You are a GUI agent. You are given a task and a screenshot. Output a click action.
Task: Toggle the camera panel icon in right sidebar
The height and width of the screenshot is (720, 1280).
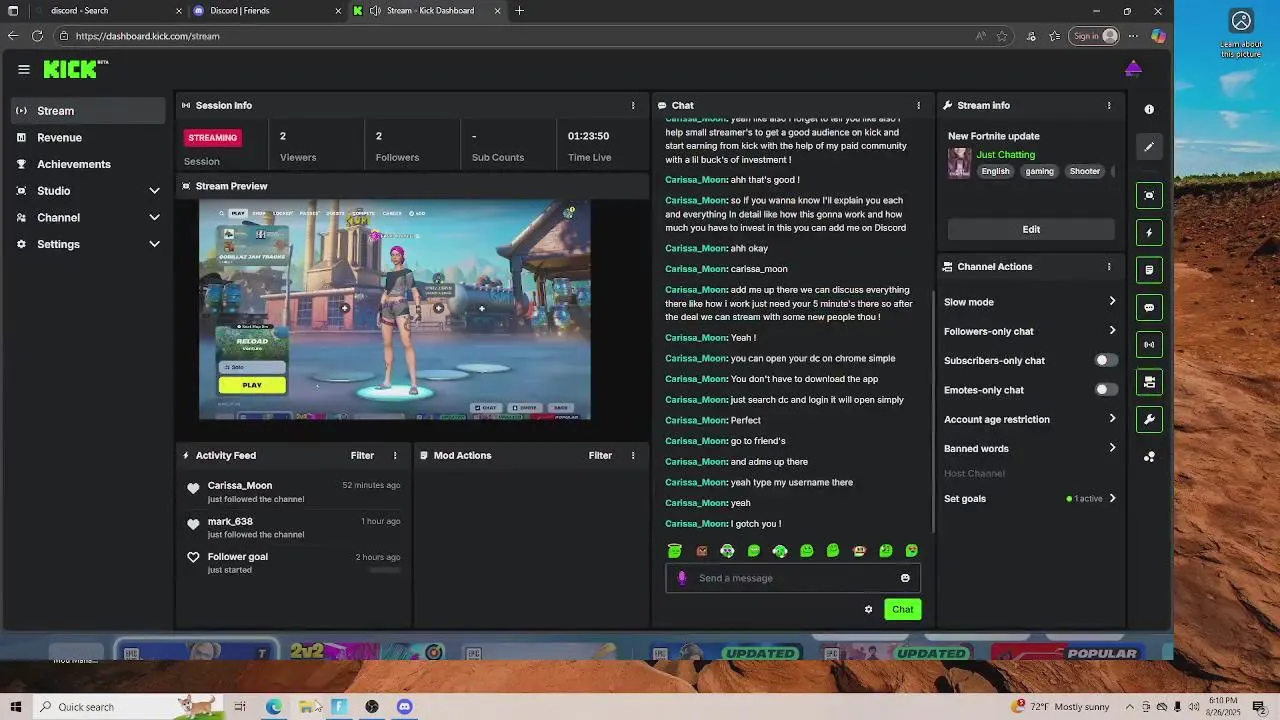tap(1149, 382)
